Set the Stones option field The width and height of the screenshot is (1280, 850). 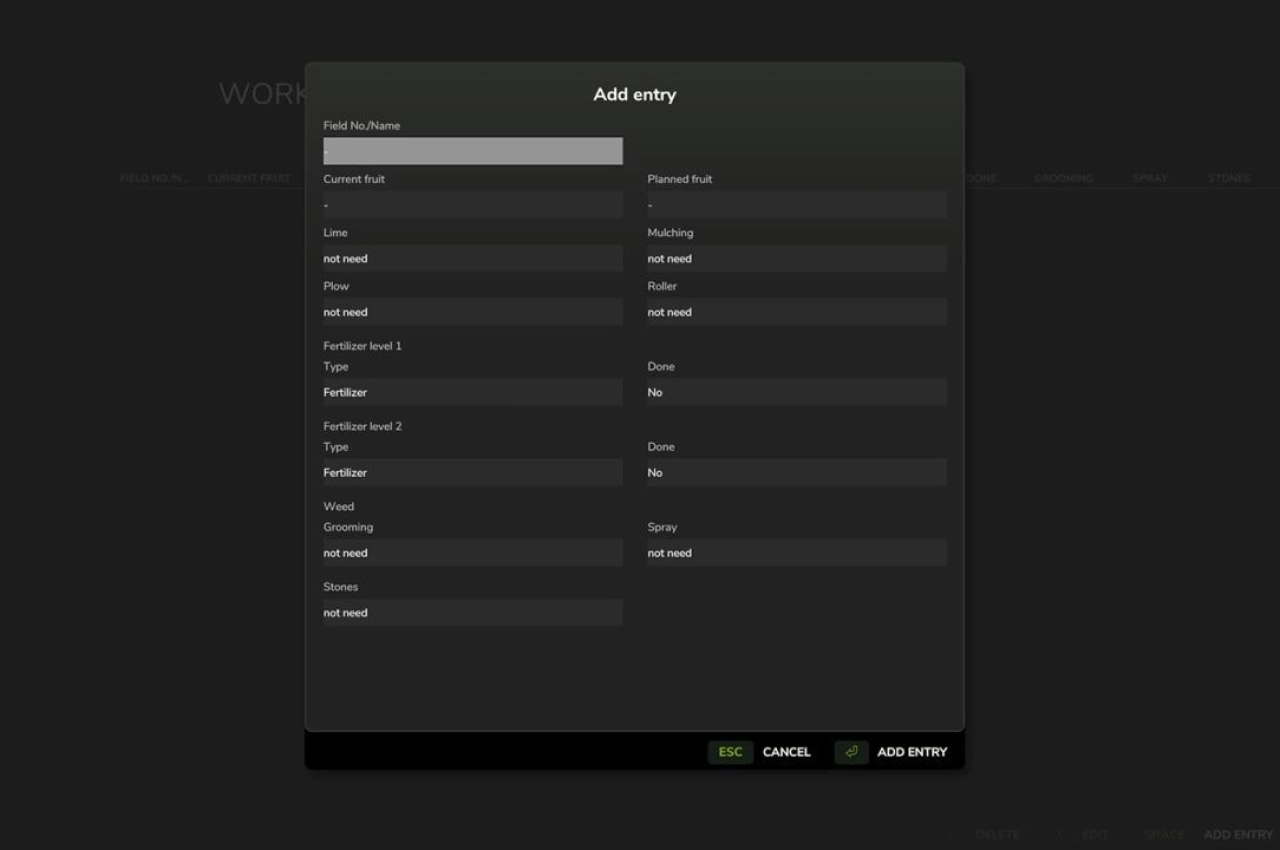(472, 613)
